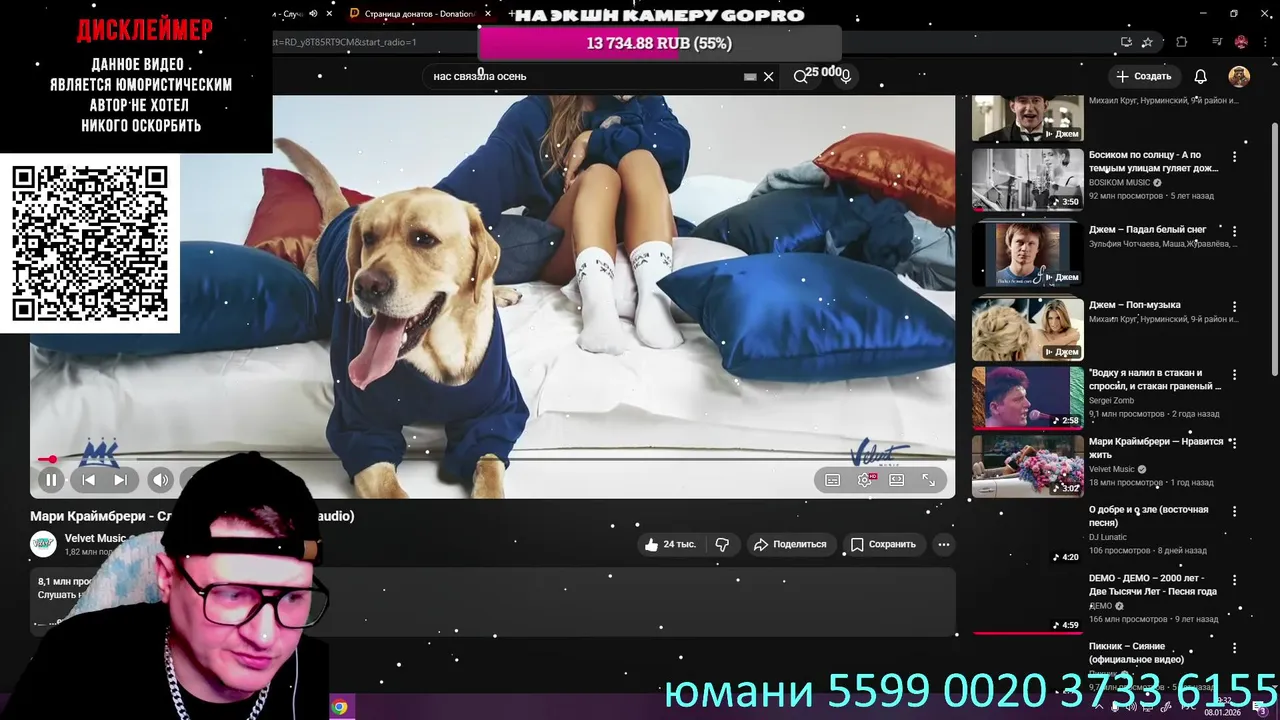Screen dimensions: 1280x720
Task: Open options for О добре и о зле
Action: coord(1234,511)
